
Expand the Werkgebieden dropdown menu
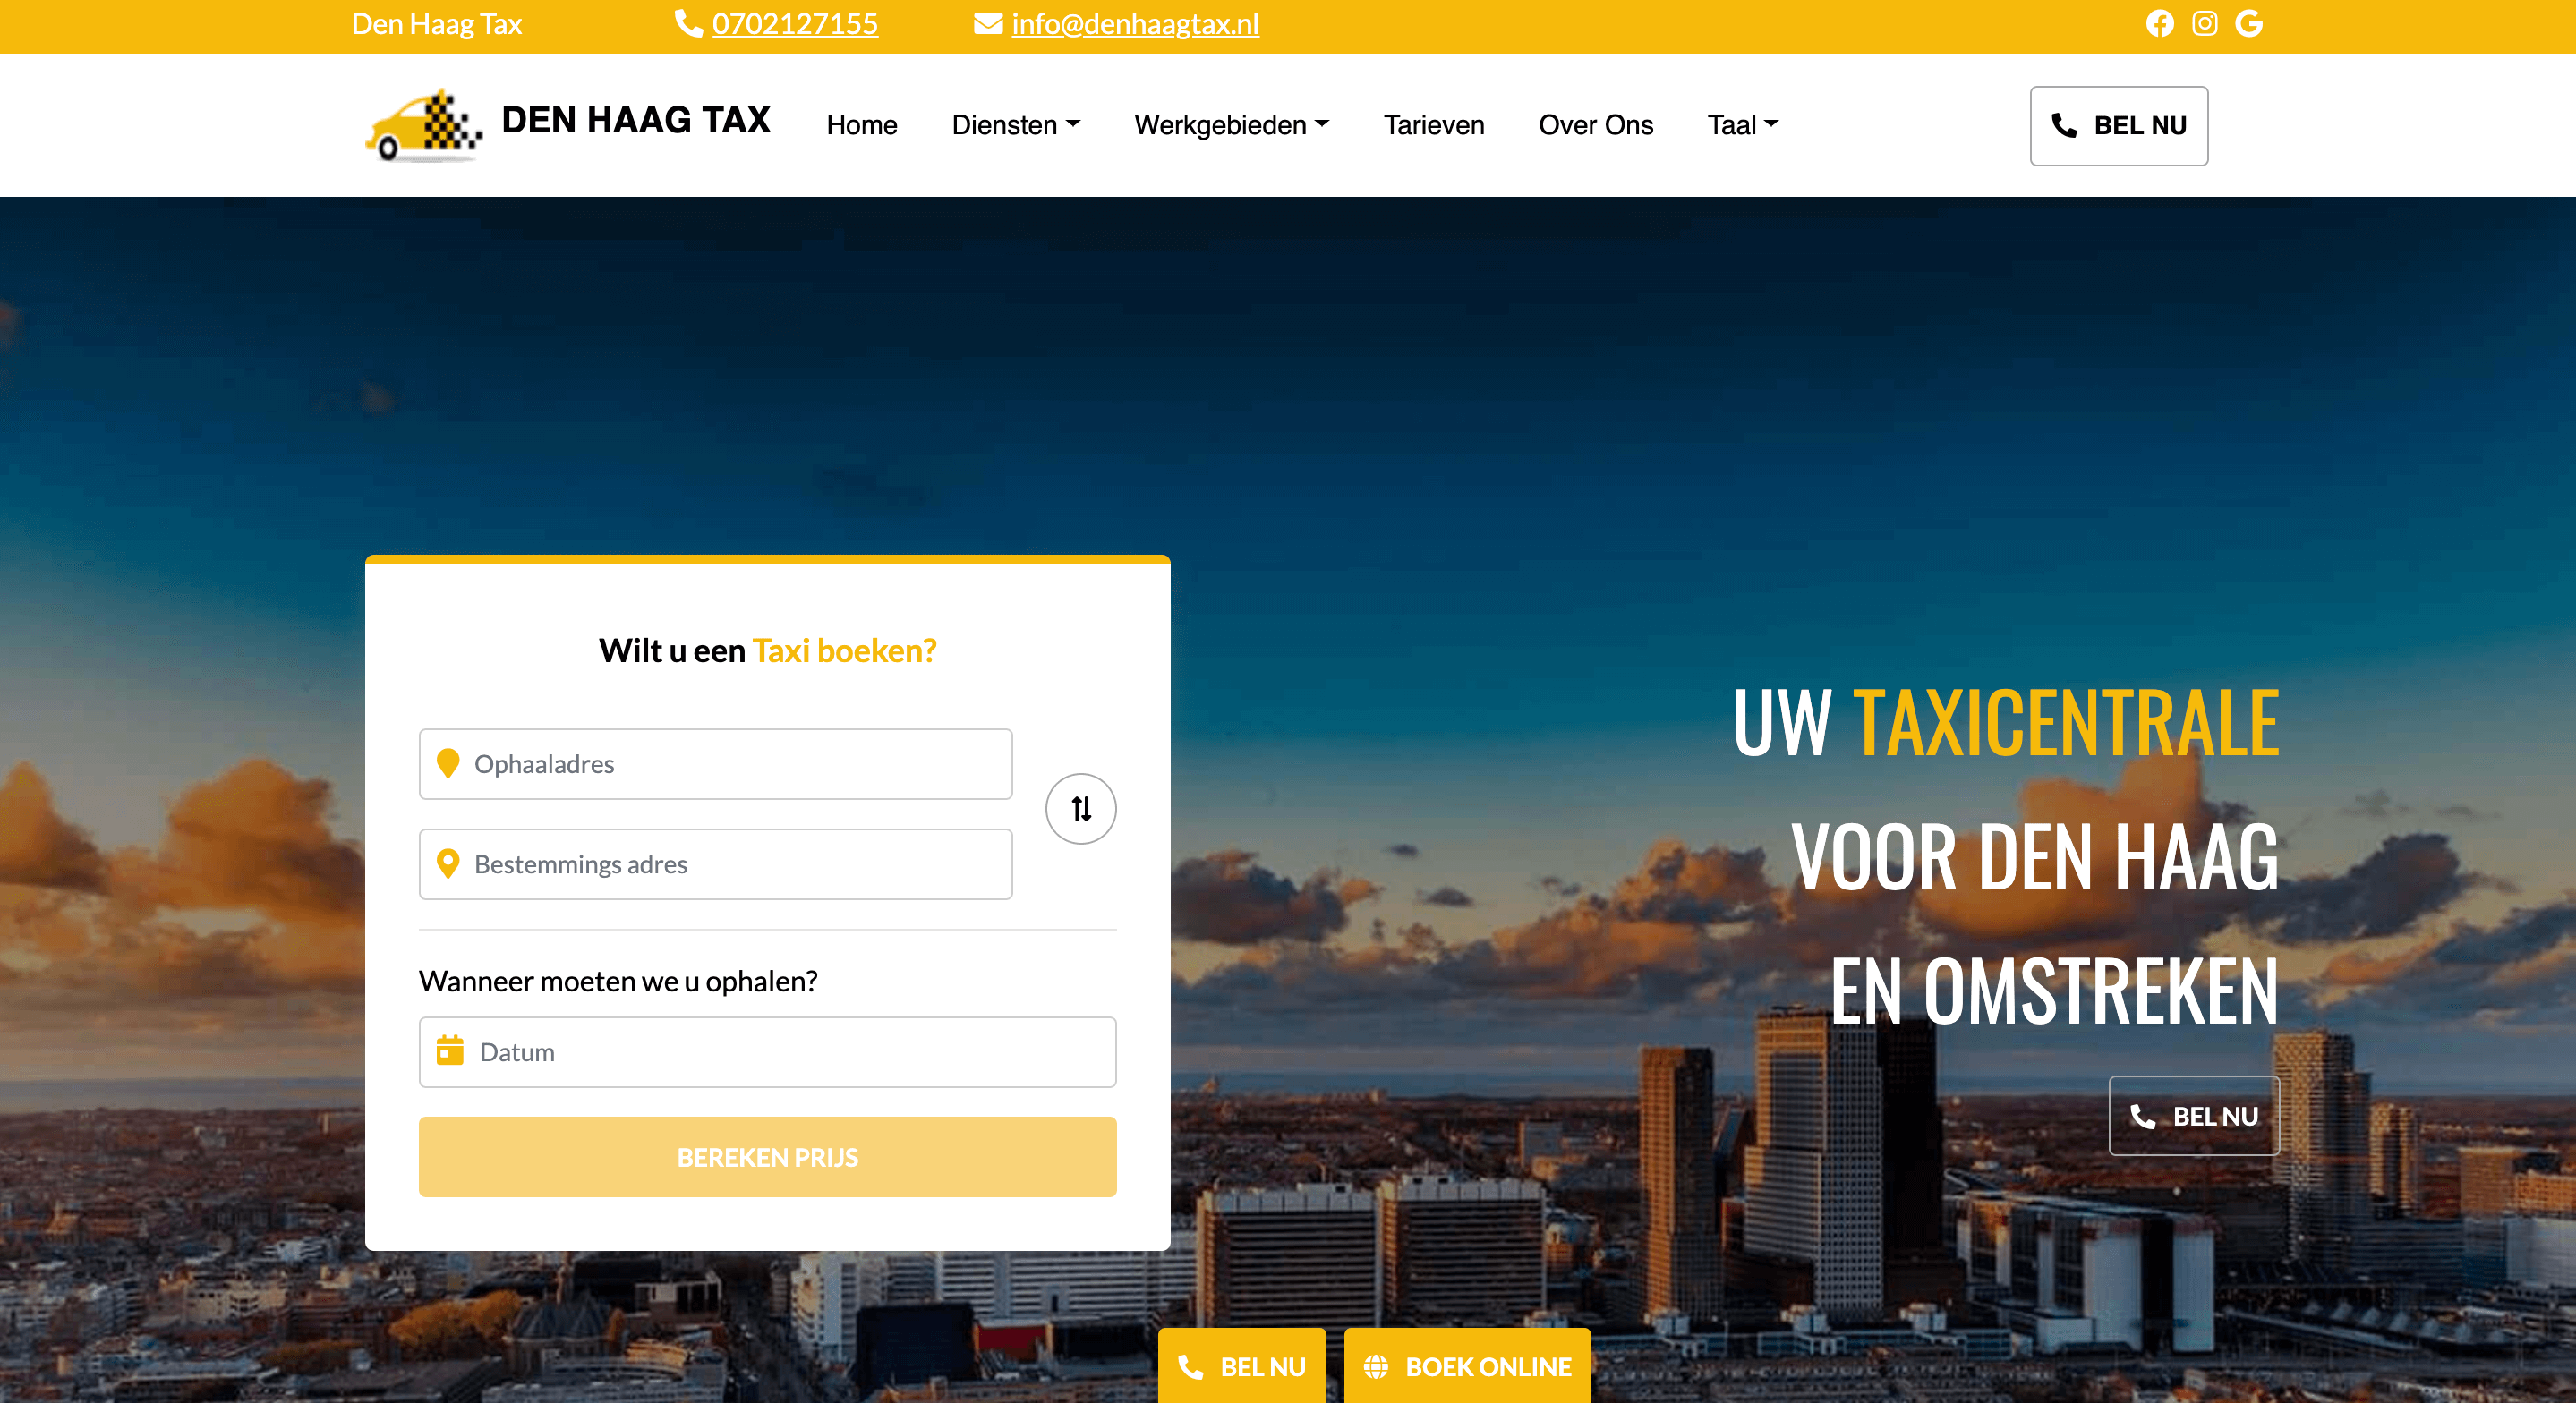(1231, 125)
